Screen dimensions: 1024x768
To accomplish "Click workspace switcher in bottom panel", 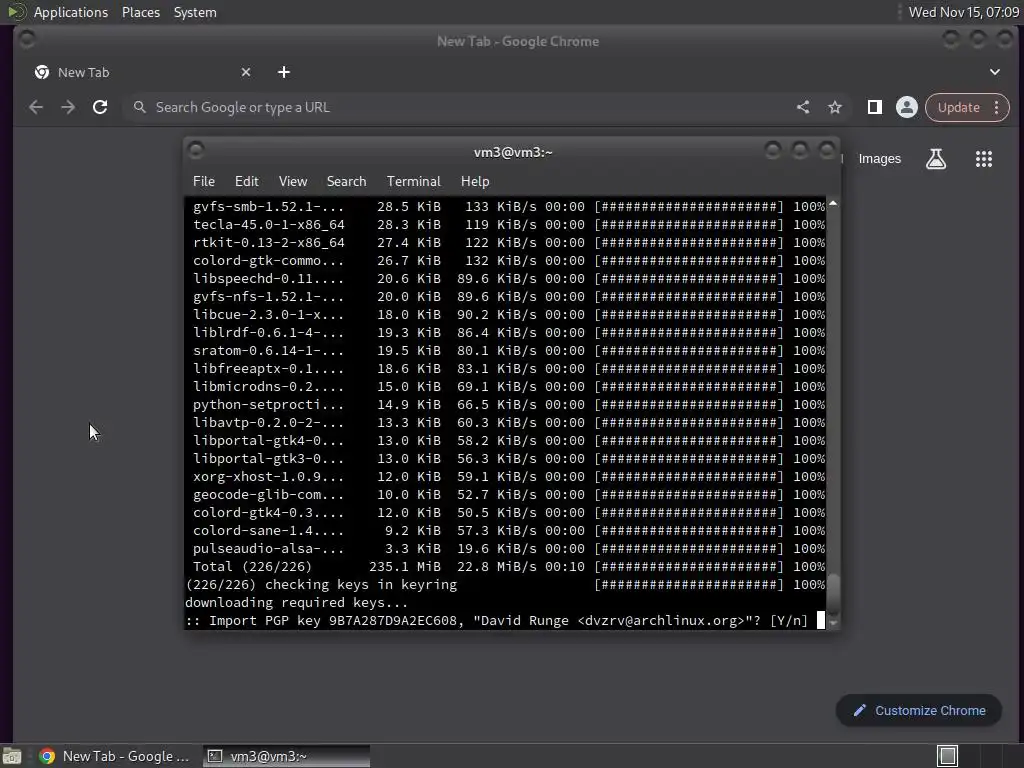I will [948, 756].
